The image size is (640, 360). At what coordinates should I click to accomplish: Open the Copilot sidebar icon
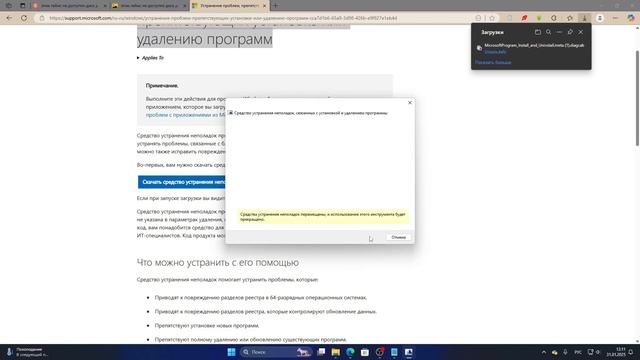click(631, 18)
